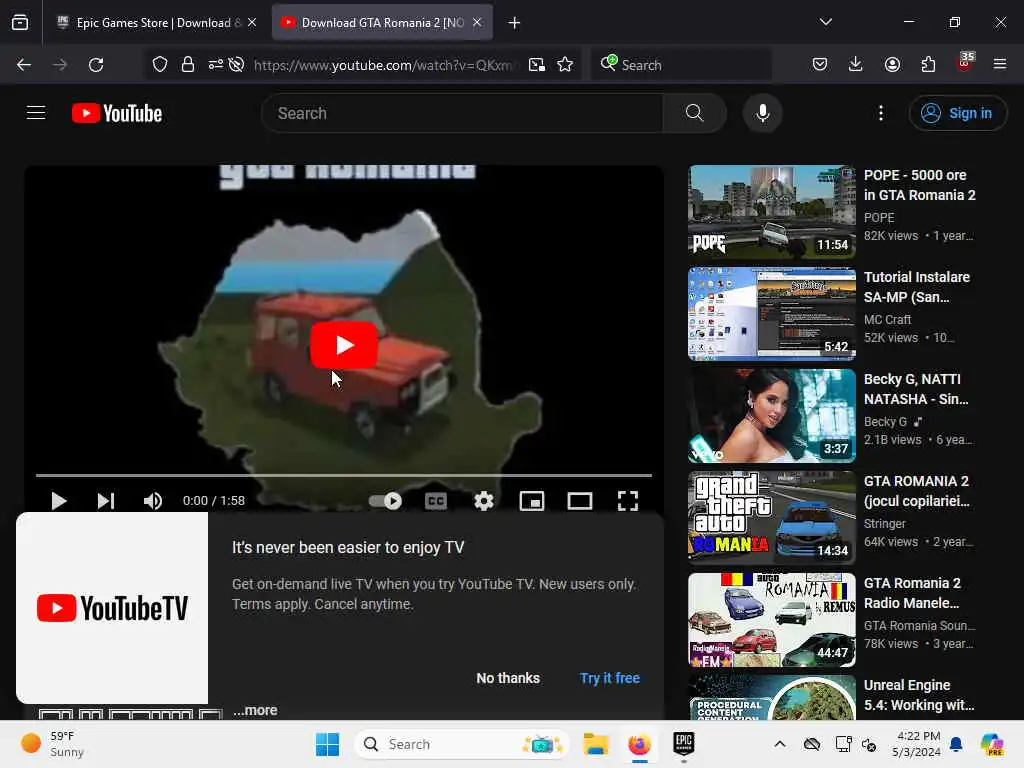Enable miniplayer mode
Viewport: 1024px width, 768px height.
pos(532,501)
